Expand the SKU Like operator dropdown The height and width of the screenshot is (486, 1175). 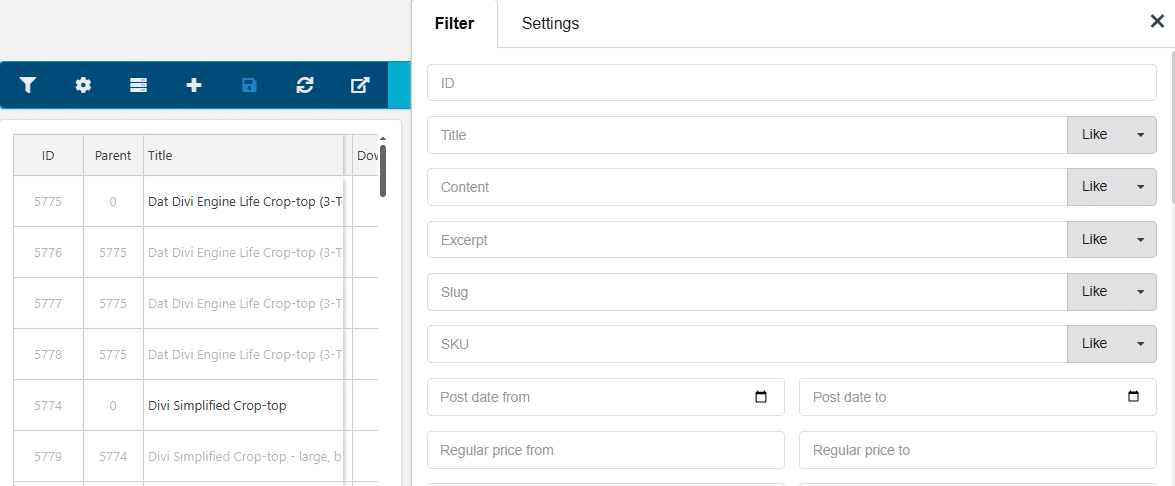1111,344
